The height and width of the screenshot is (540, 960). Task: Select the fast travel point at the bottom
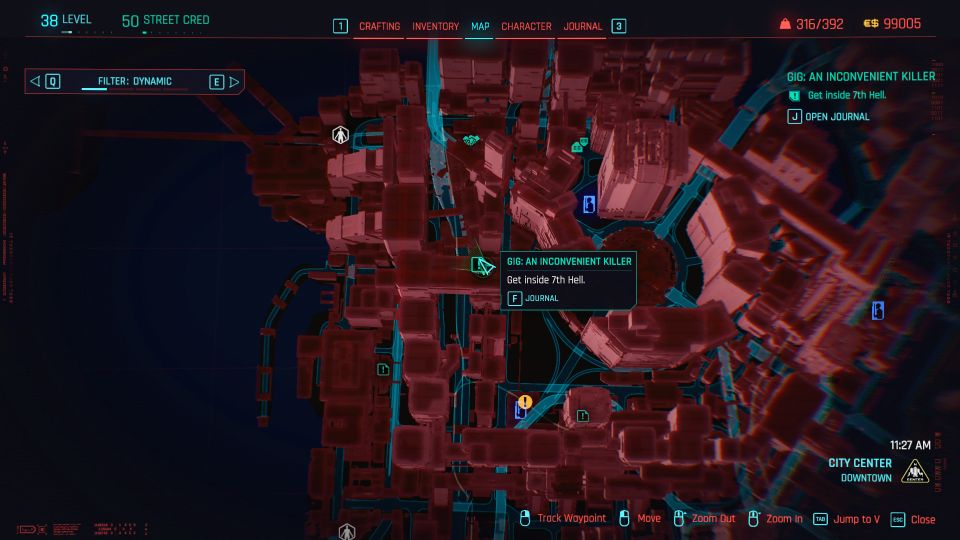347,531
